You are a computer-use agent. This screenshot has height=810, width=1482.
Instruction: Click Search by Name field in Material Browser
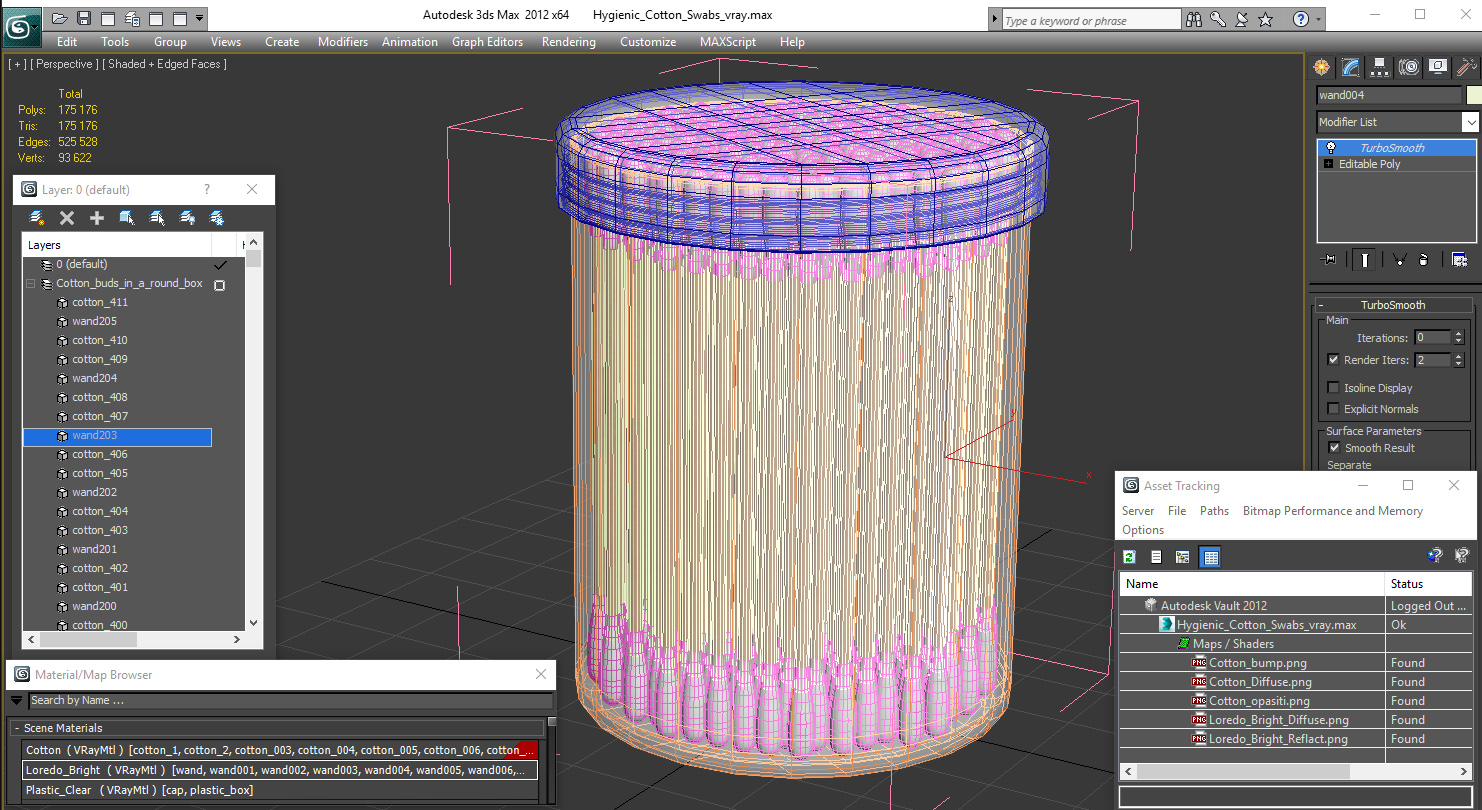[x=290, y=701]
